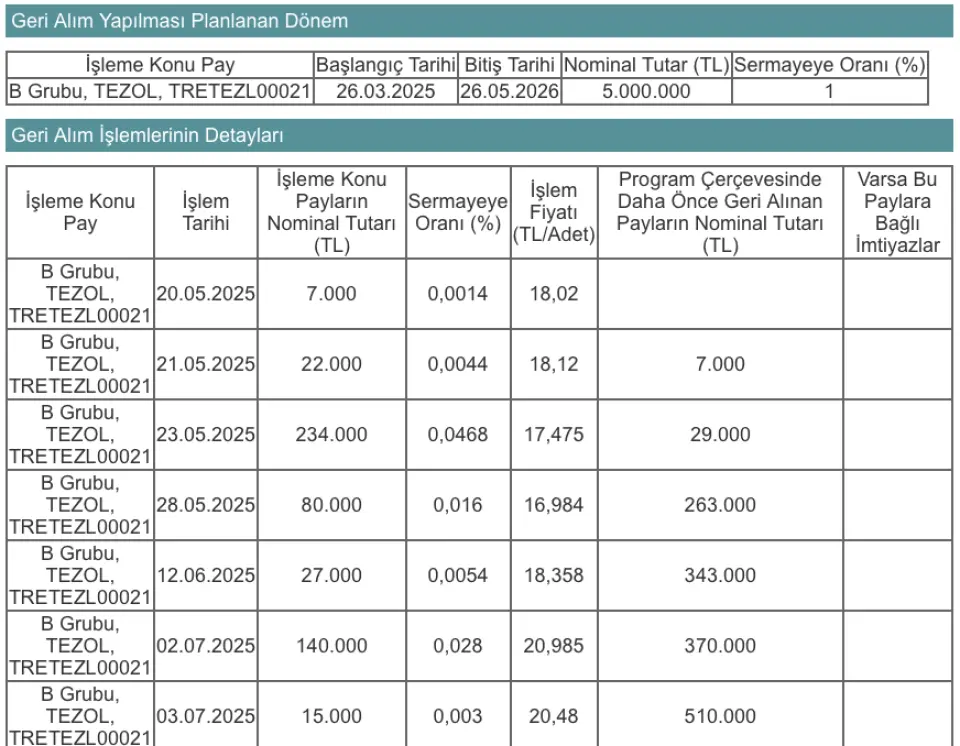
Task: Click the transaction price 17,475
Action: 554,435
